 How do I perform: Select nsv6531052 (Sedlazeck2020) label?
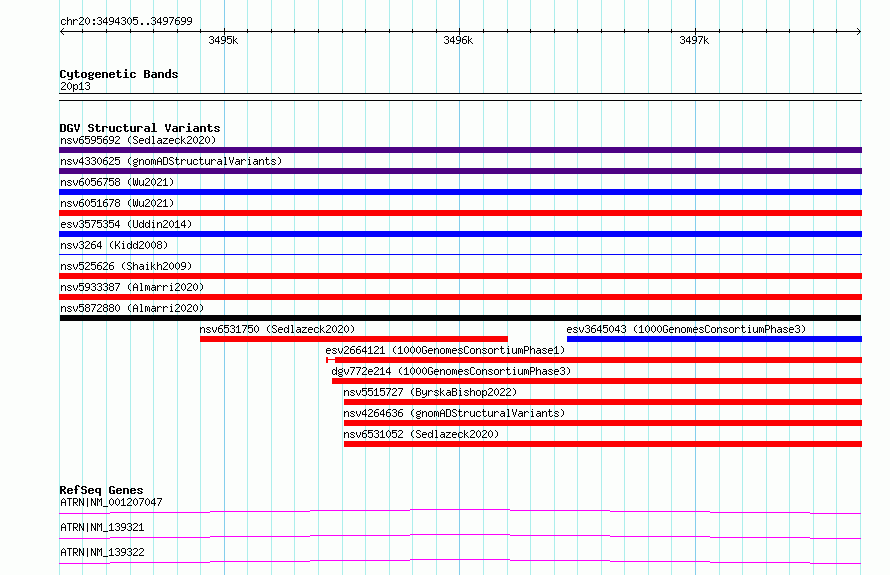point(421,434)
